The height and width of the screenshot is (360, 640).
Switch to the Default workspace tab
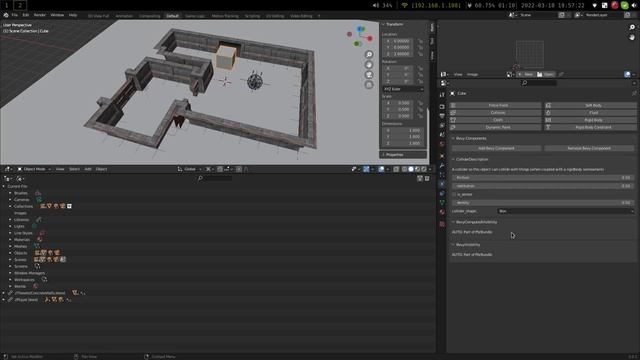[172, 16]
